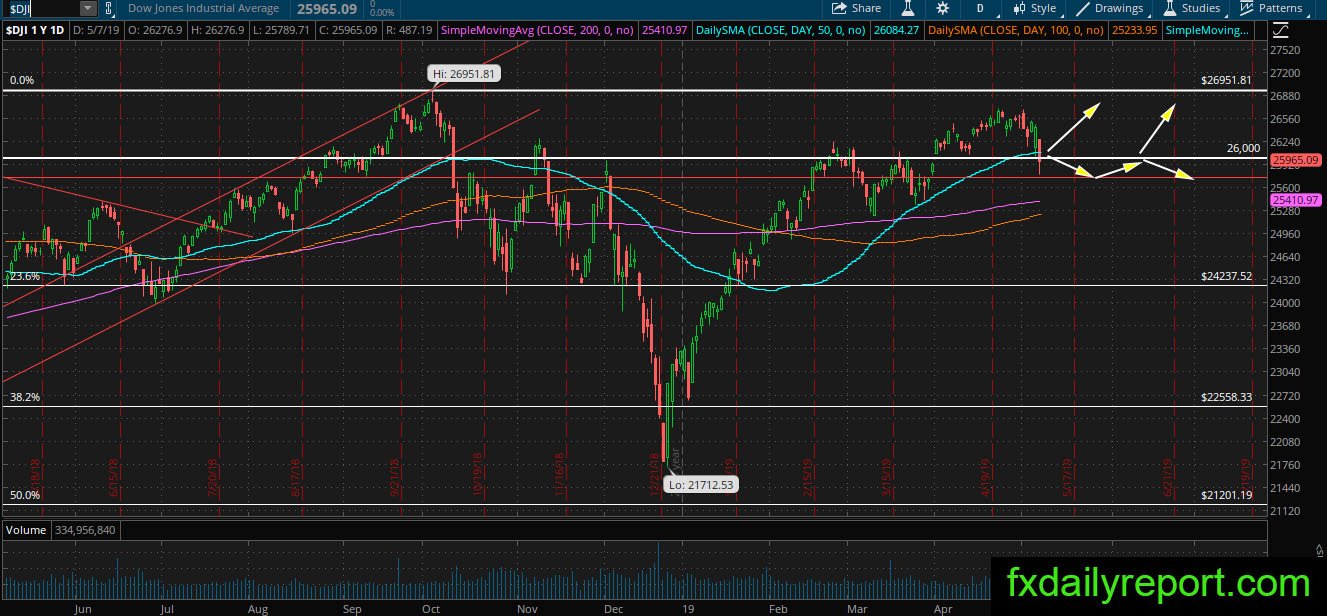The height and width of the screenshot is (616, 1327).
Task: Click the Style candlestick icon
Action: (1019, 8)
